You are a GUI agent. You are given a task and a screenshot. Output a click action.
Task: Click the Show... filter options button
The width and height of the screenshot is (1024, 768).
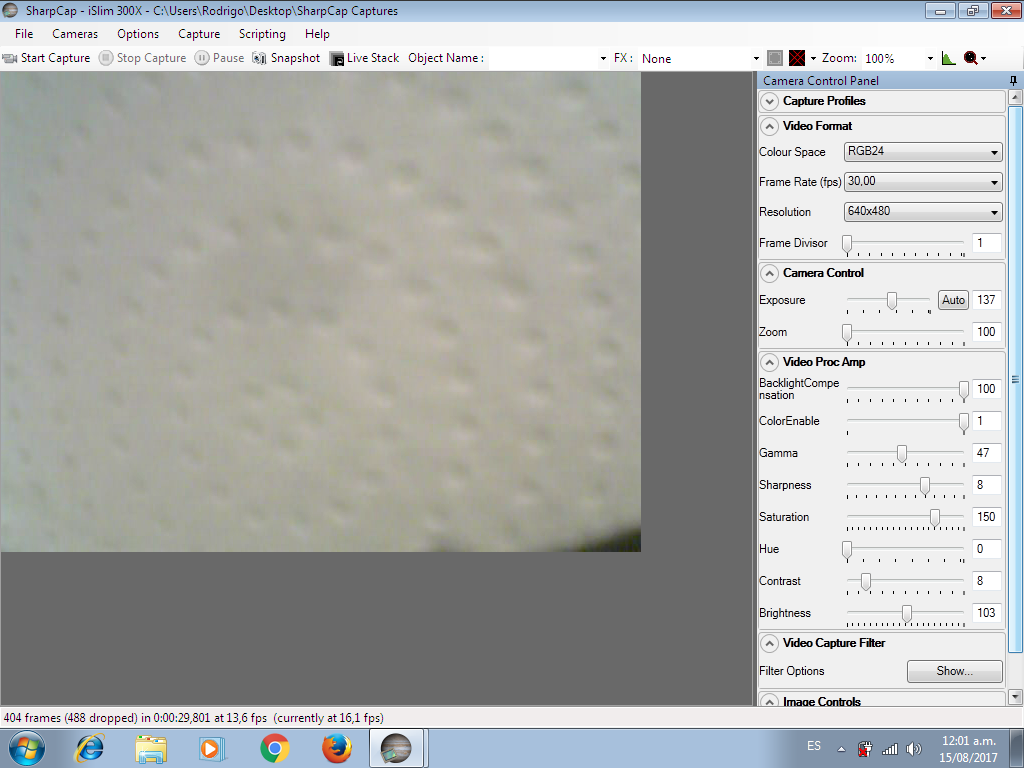click(x=954, y=671)
